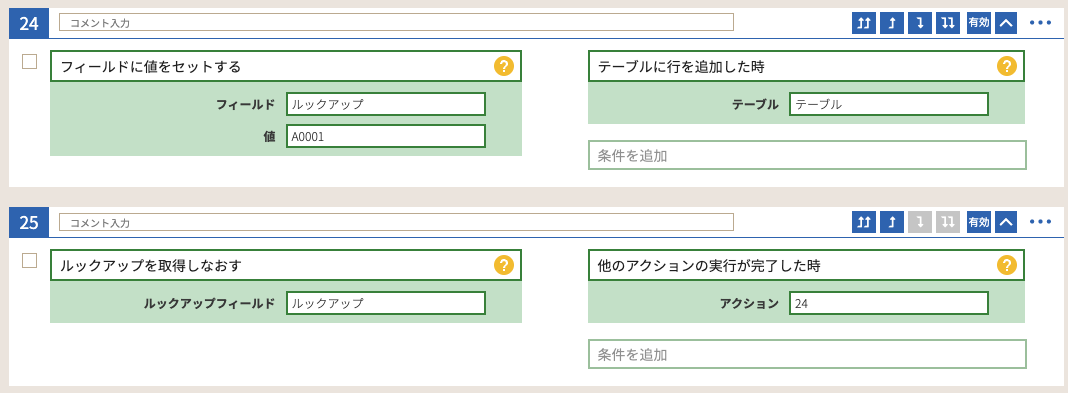The width and height of the screenshot is (1068, 393).
Task: Tick the checkbox for action 25
Action: (29, 261)
